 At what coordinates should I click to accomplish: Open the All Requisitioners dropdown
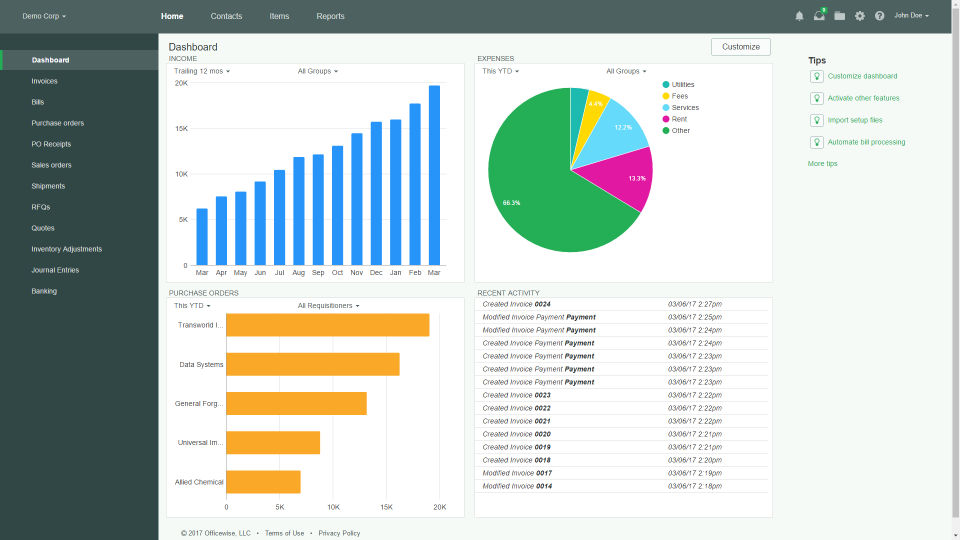pyautogui.click(x=328, y=306)
